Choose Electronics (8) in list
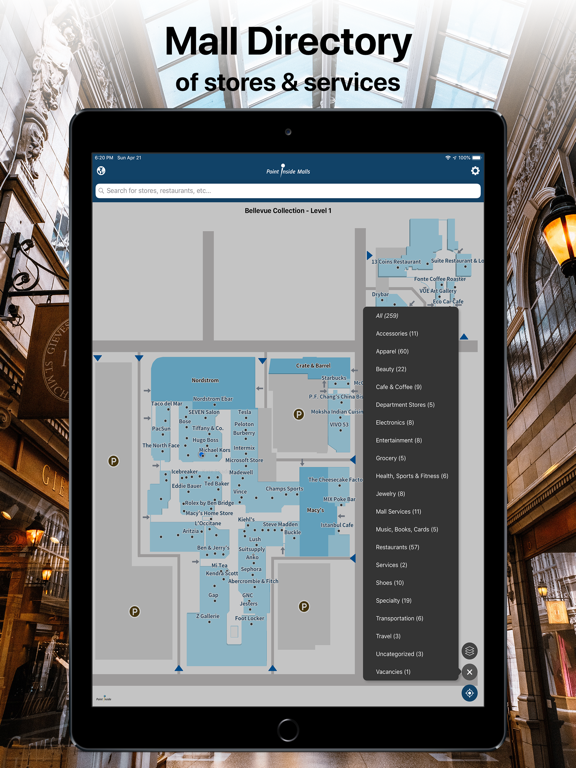The image size is (576, 768). click(395, 423)
